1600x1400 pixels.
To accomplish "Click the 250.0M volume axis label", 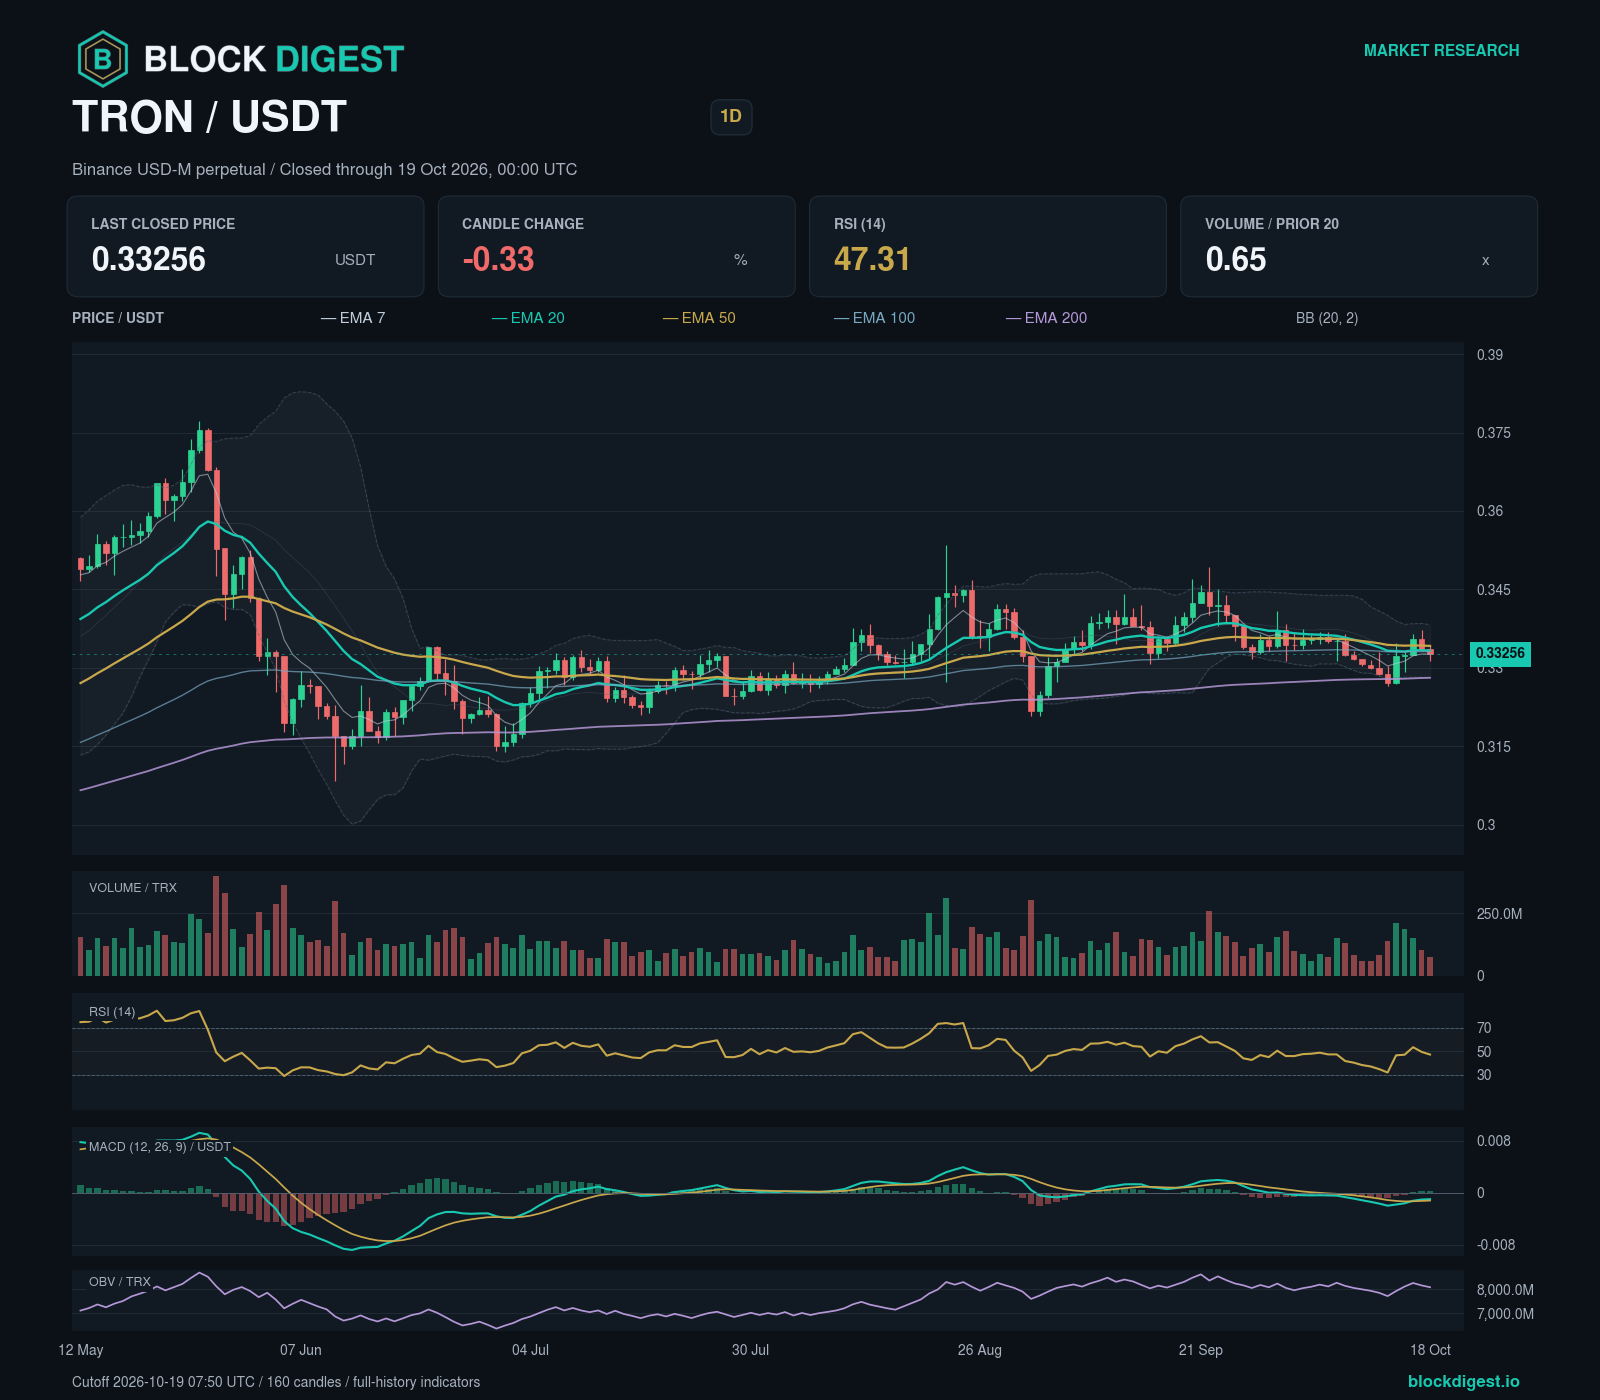I will tap(1499, 914).
